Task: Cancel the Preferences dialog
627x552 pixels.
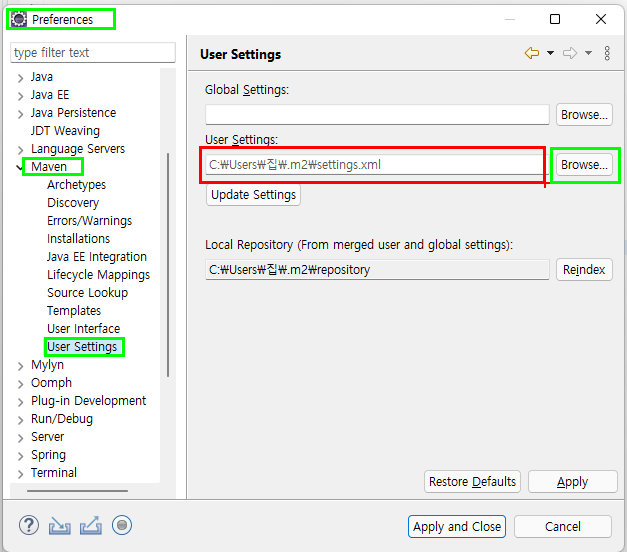Action: click(x=563, y=526)
